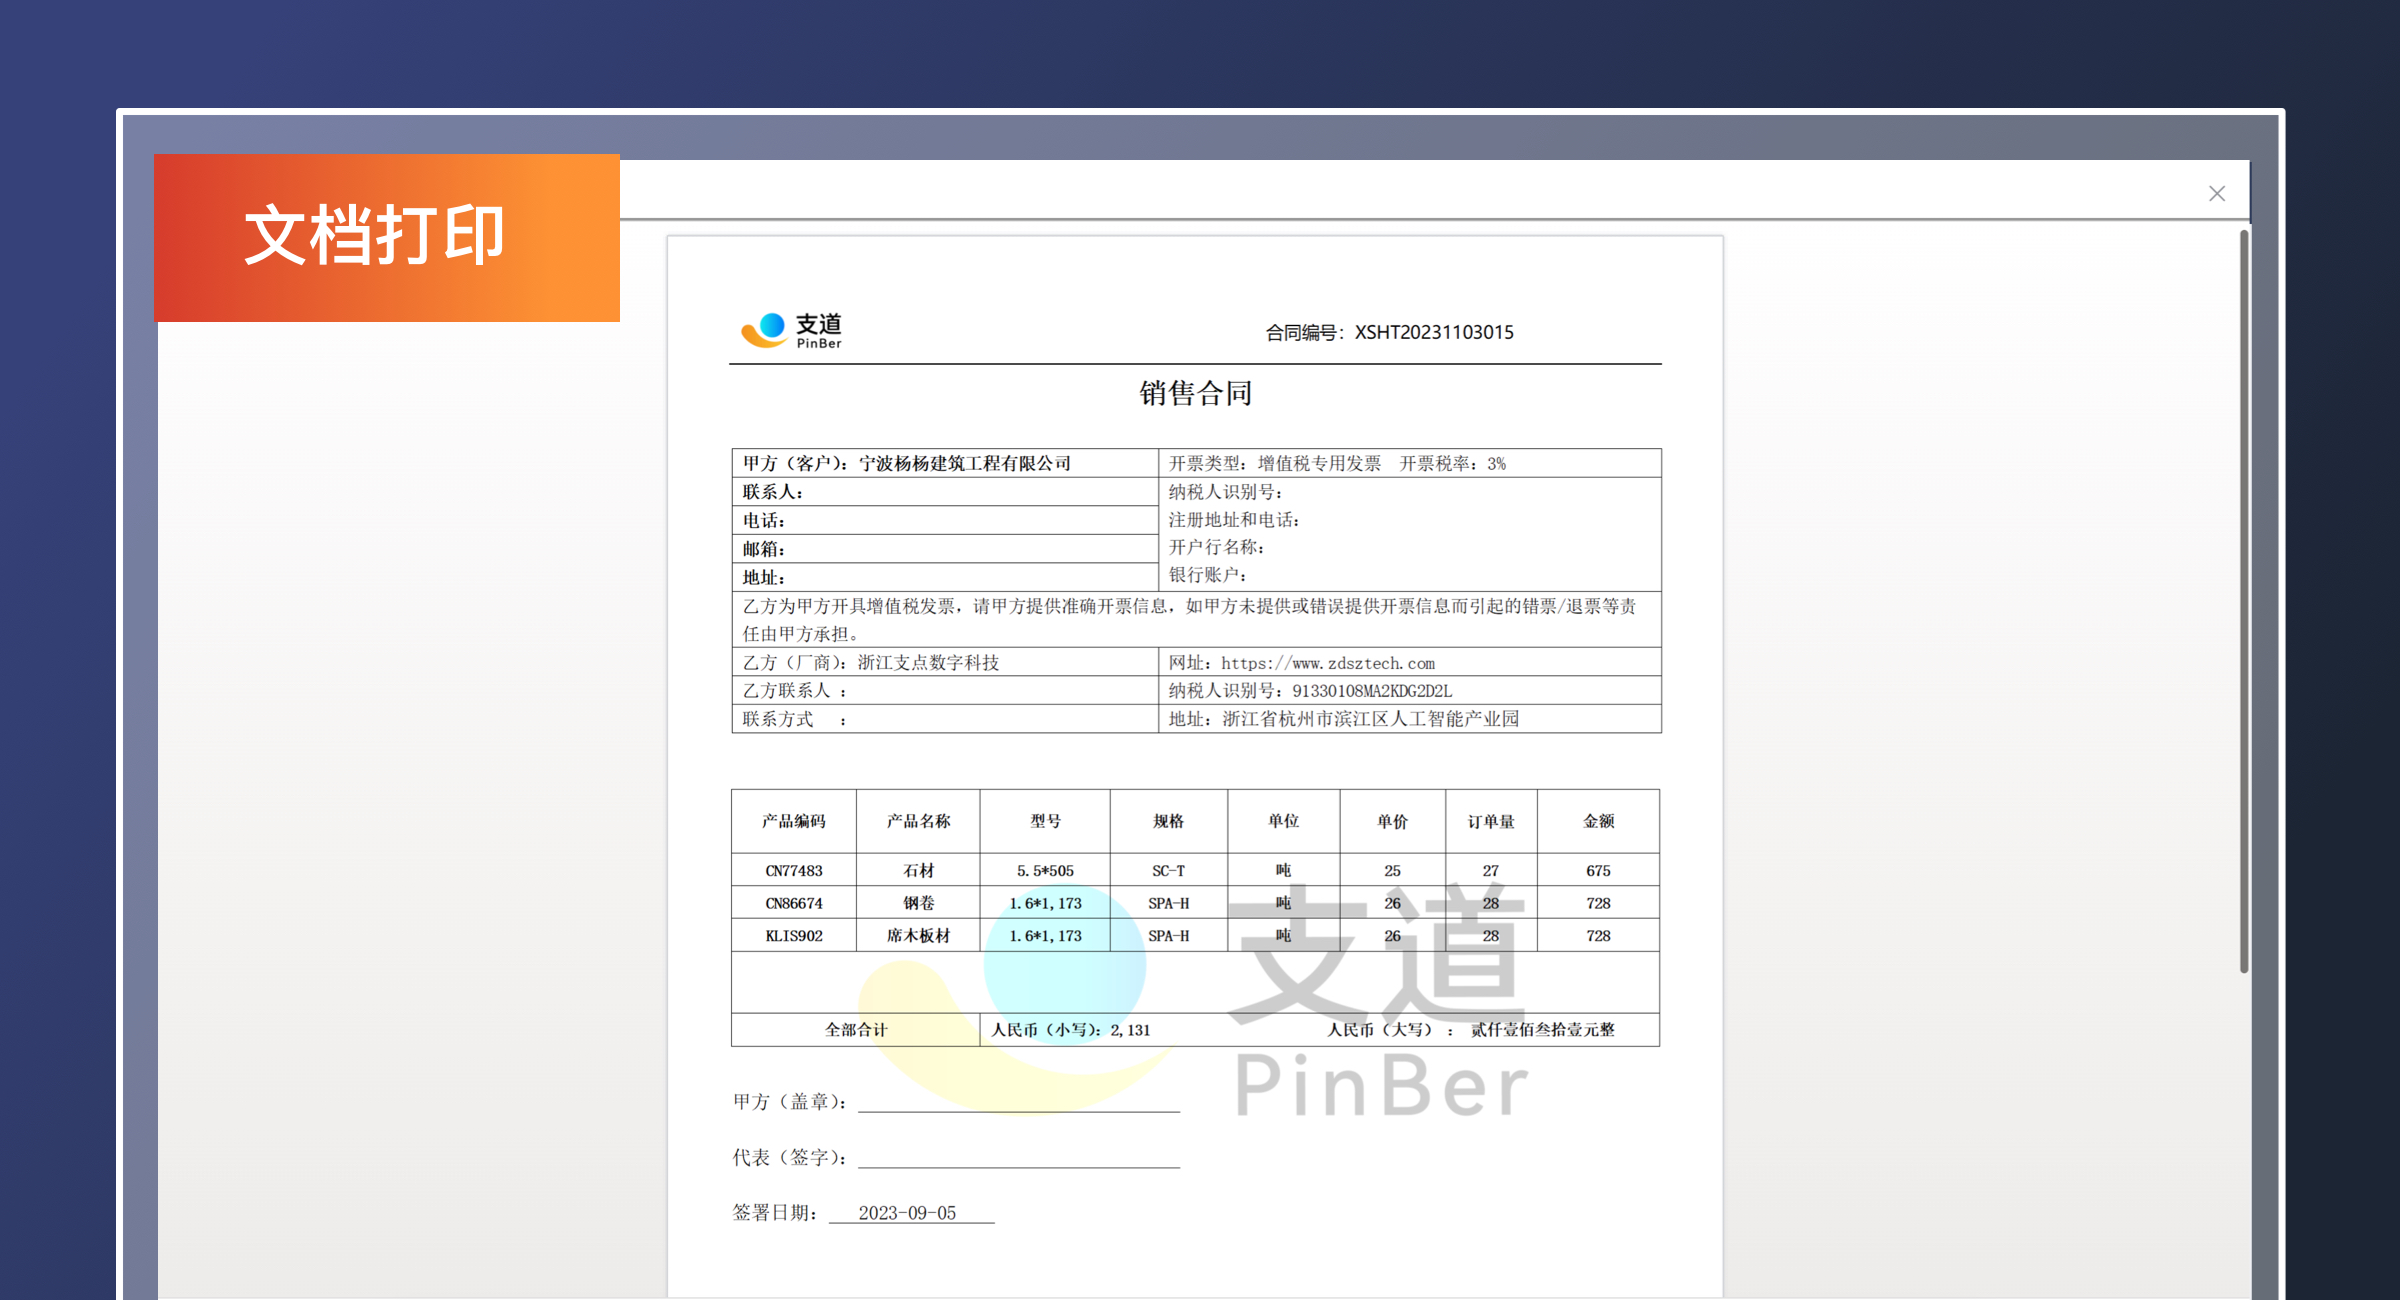This screenshot has width=2400, height=1300.
Task: Select product code CN77483 in the table
Action: [793, 870]
